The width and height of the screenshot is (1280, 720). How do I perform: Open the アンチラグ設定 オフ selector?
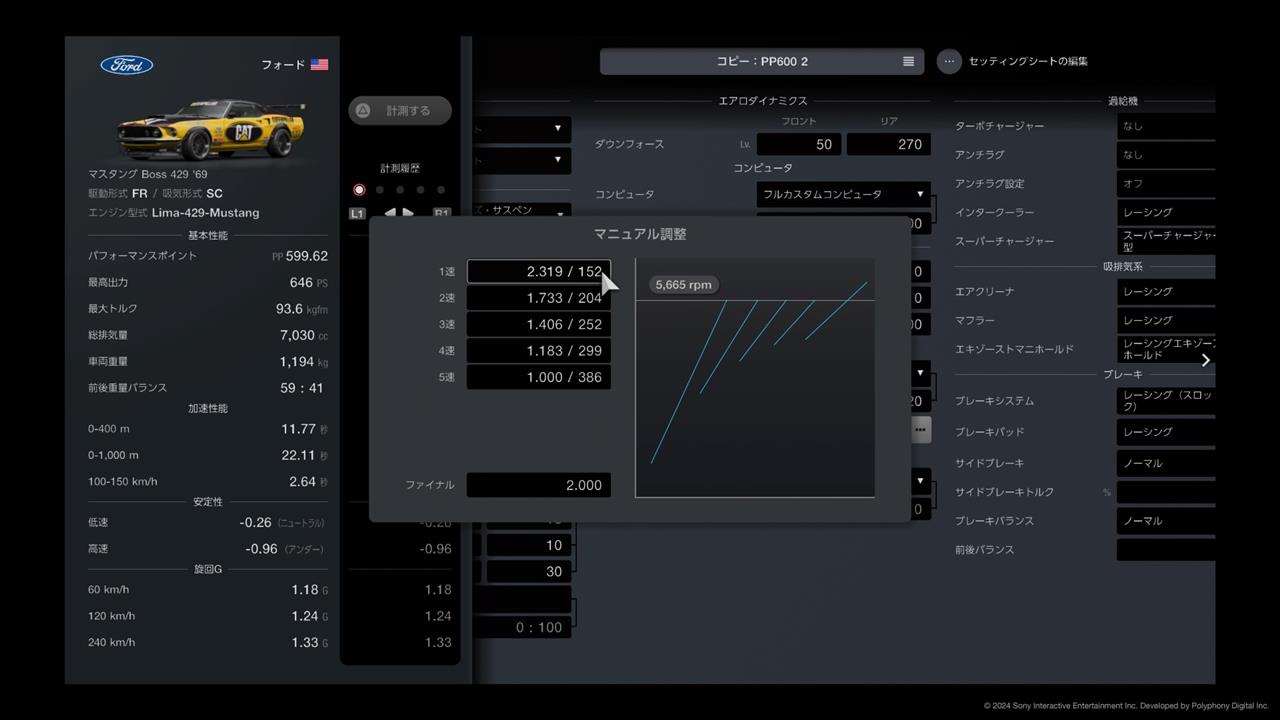click(1166, 184)
